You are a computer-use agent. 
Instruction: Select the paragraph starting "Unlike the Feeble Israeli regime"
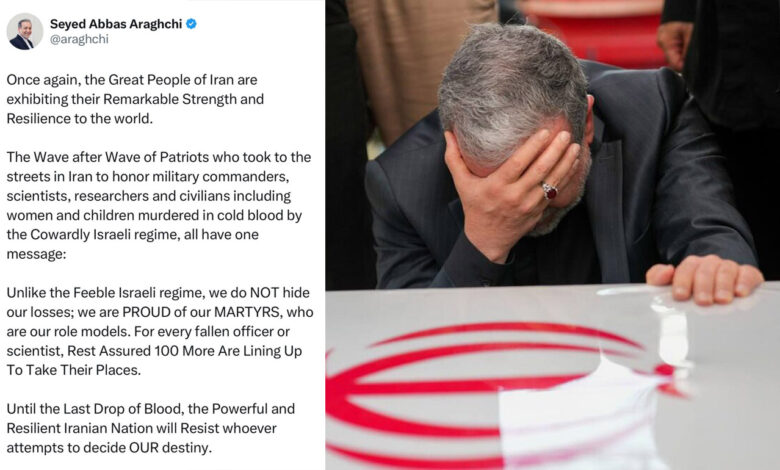(160, 331)
